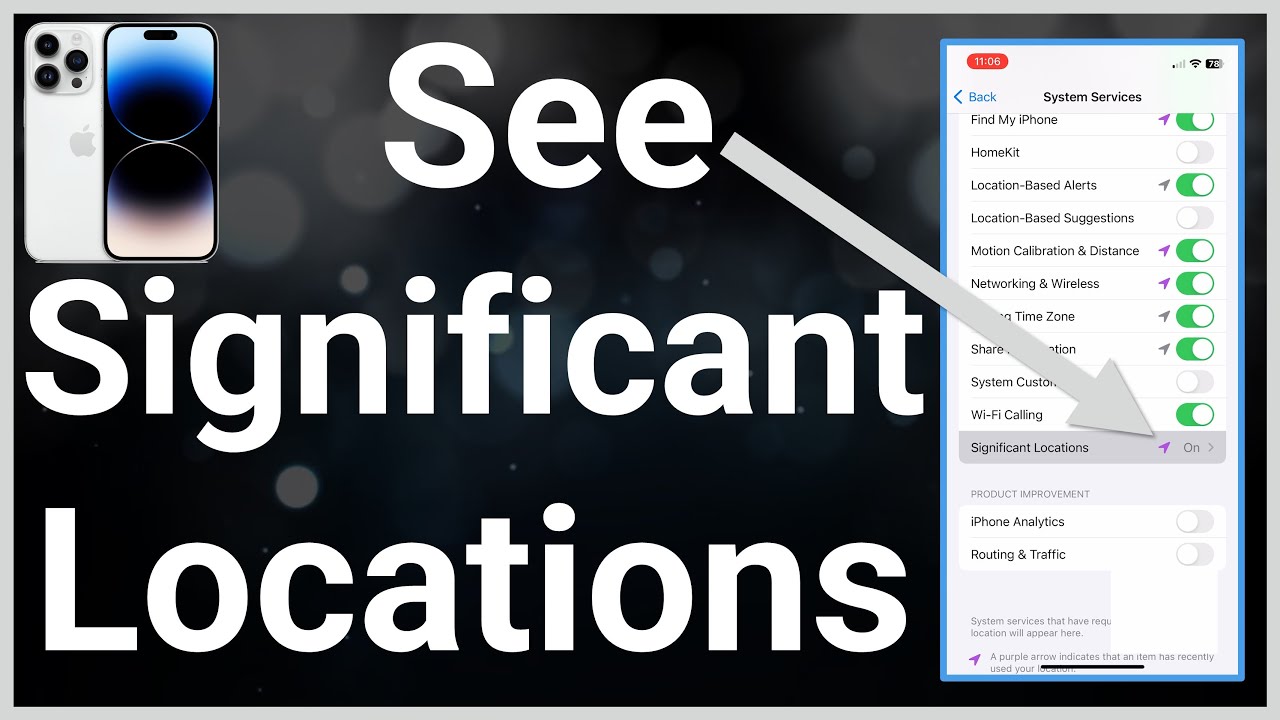The width and height of the screenshot is (1280, 720).
Task: Click the "Location-Based Alerts" label
Action: pos(1034,185)
